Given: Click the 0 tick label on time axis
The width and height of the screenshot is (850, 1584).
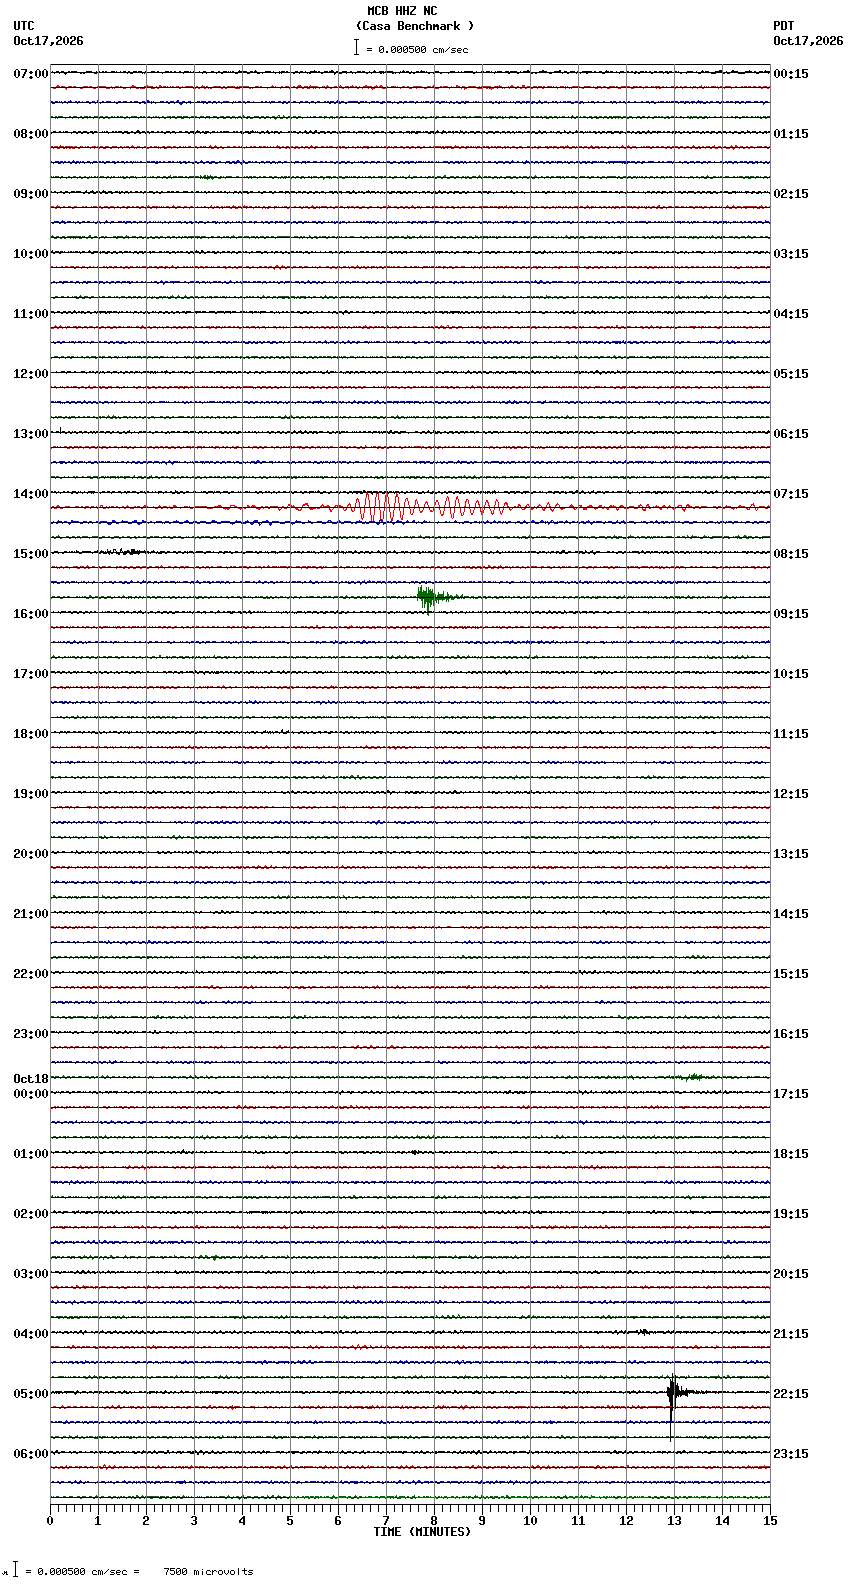Looking at the screenshot, I should (50, 1521).
